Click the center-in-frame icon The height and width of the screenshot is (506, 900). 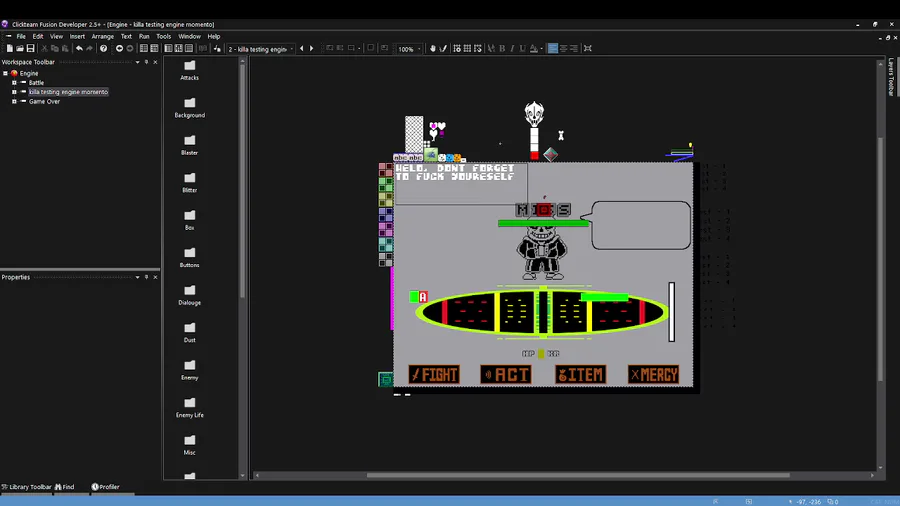pyautogui.click(x=588, y=49)
